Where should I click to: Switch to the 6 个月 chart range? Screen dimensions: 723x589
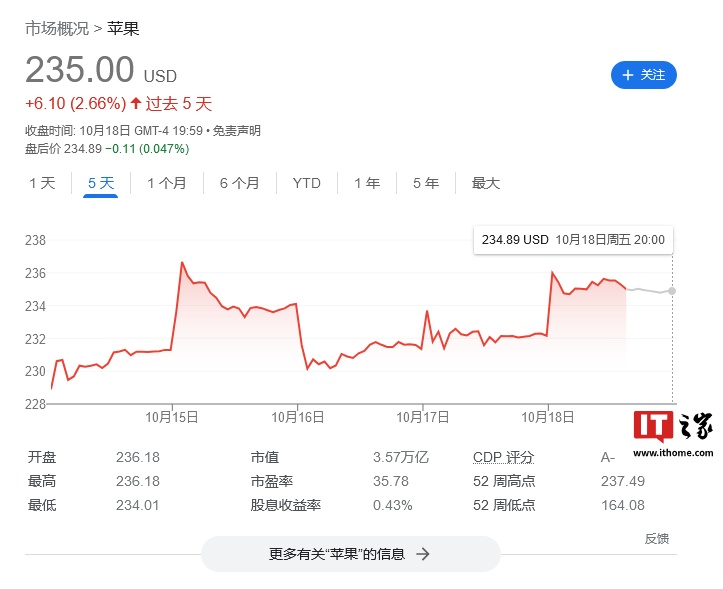239,183
